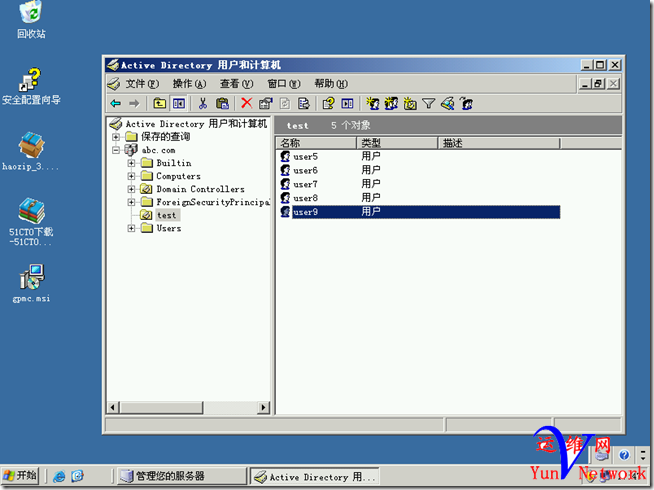The image size is (654, 490).
Task: Click the Help question mark toolbar icon
Action: pos(328,103)
